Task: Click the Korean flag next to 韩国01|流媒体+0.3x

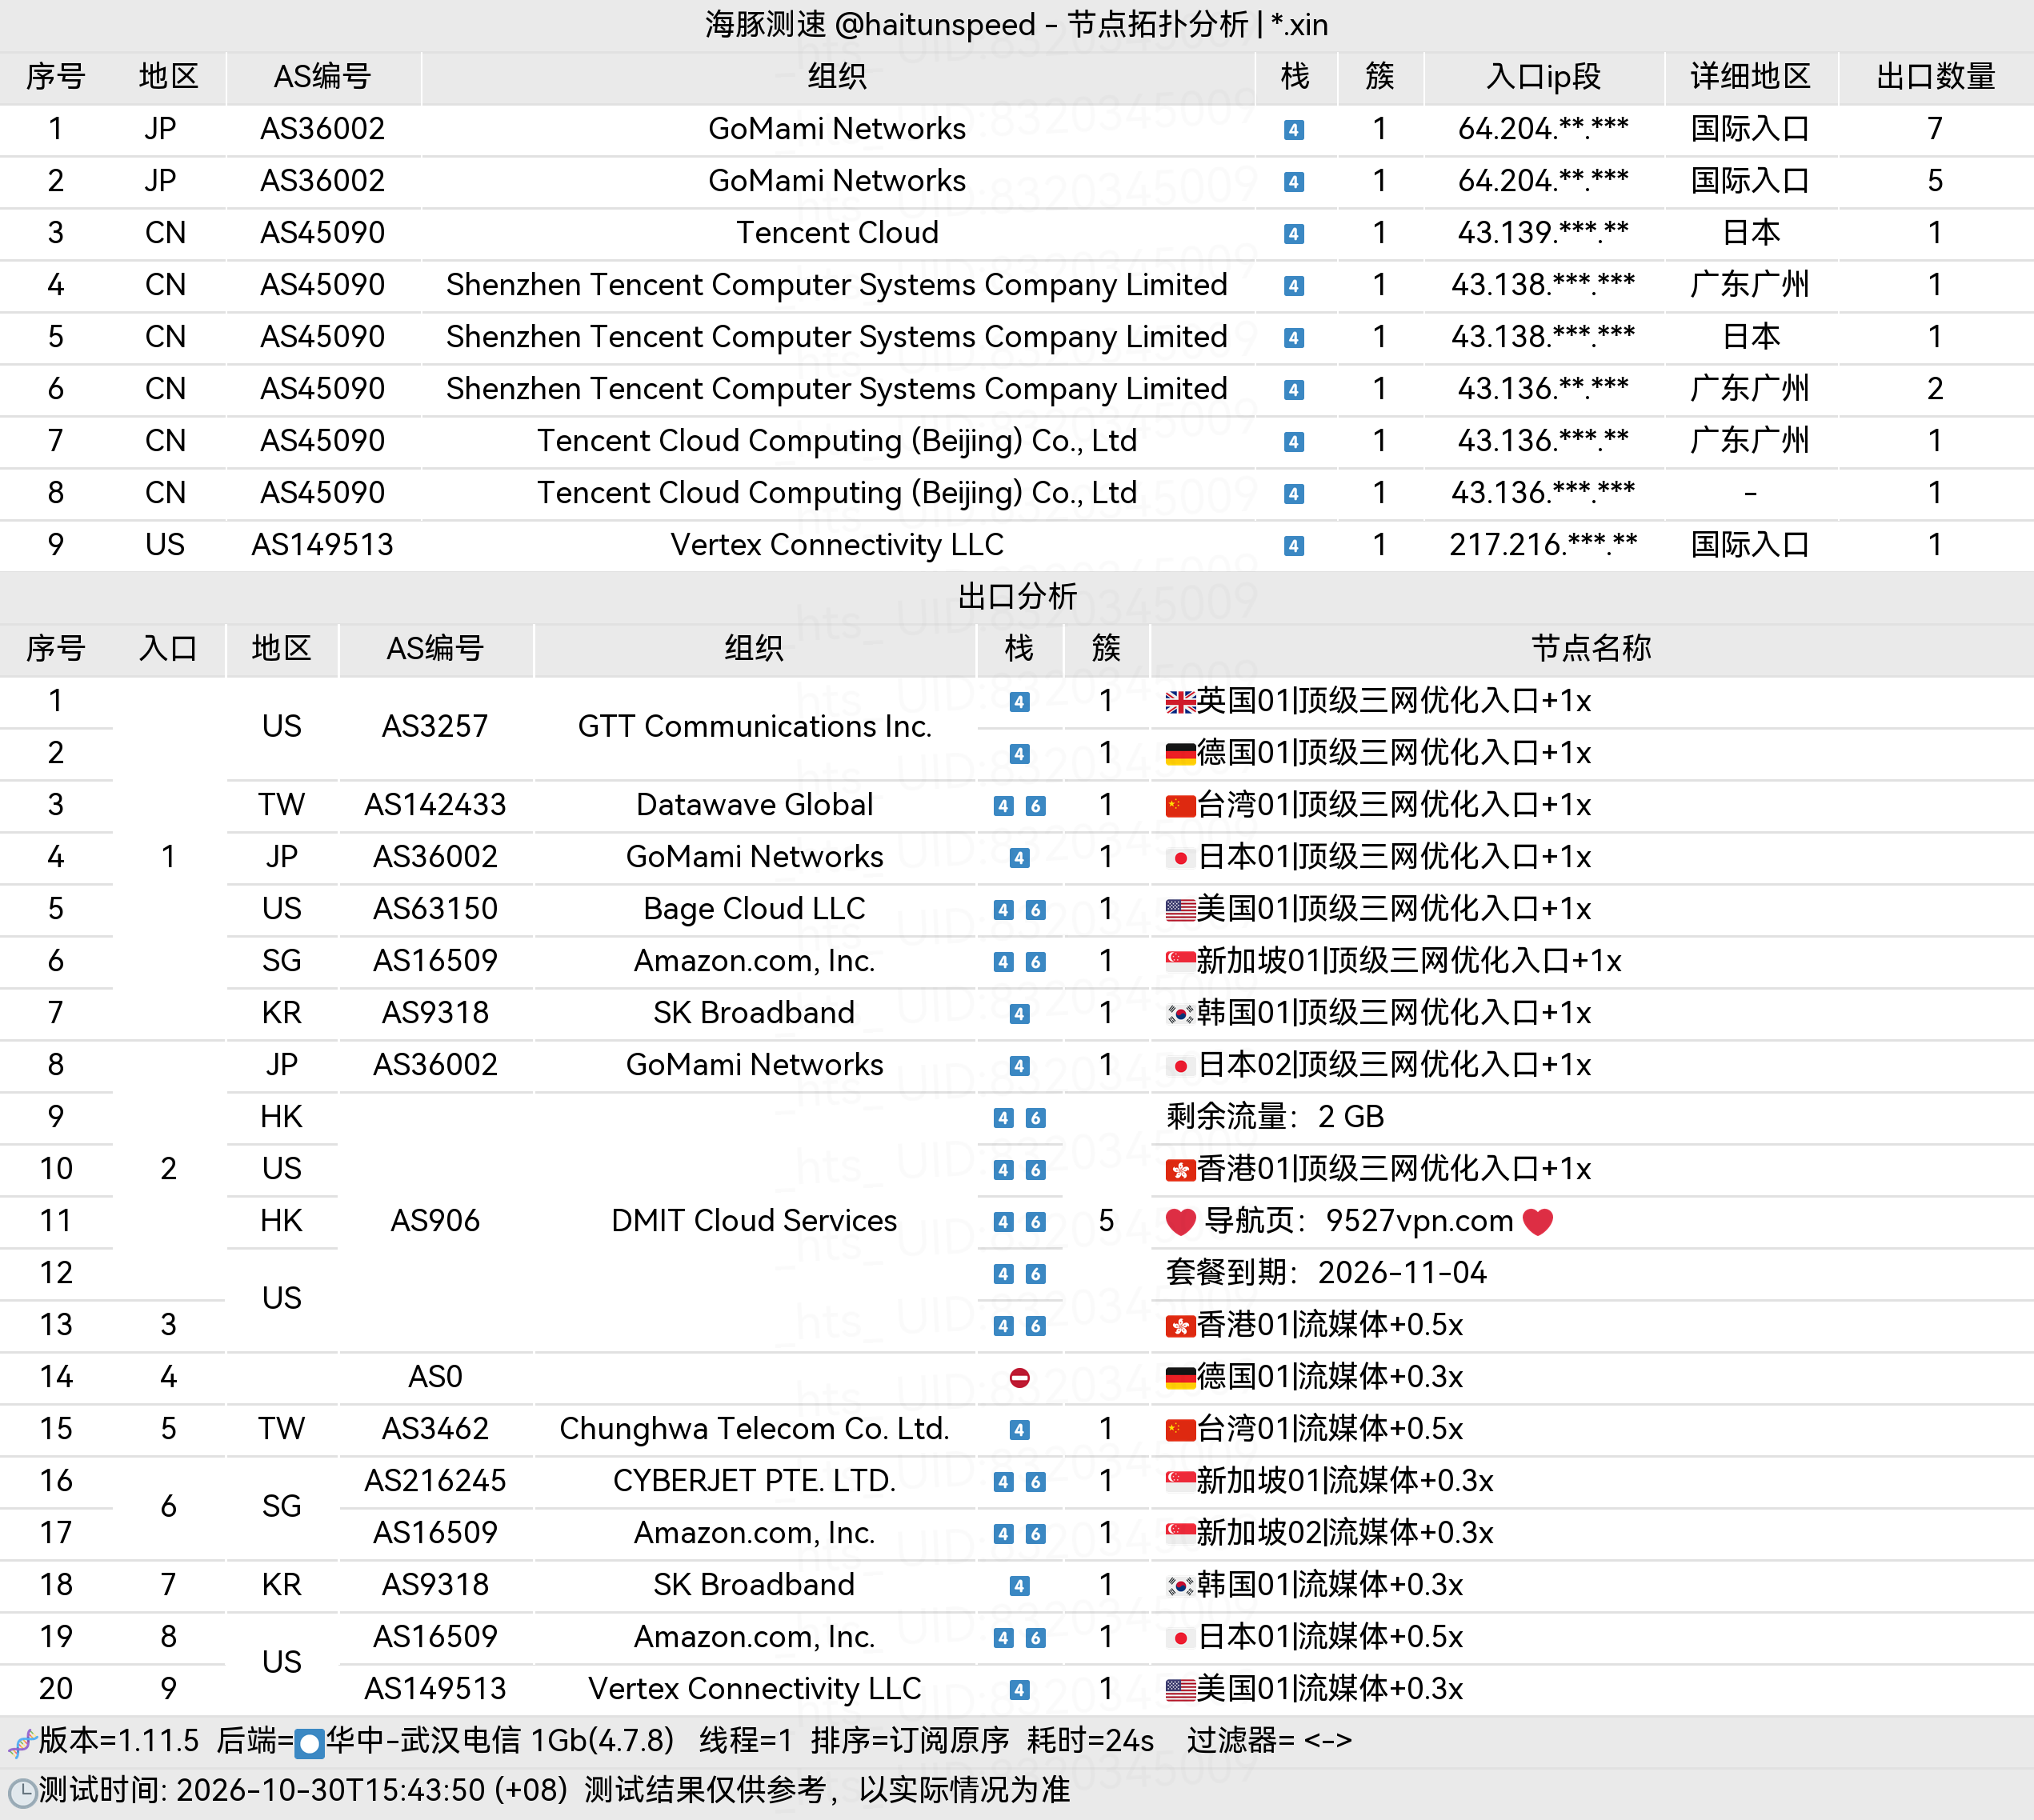Action: [x=1180, y=1586]
